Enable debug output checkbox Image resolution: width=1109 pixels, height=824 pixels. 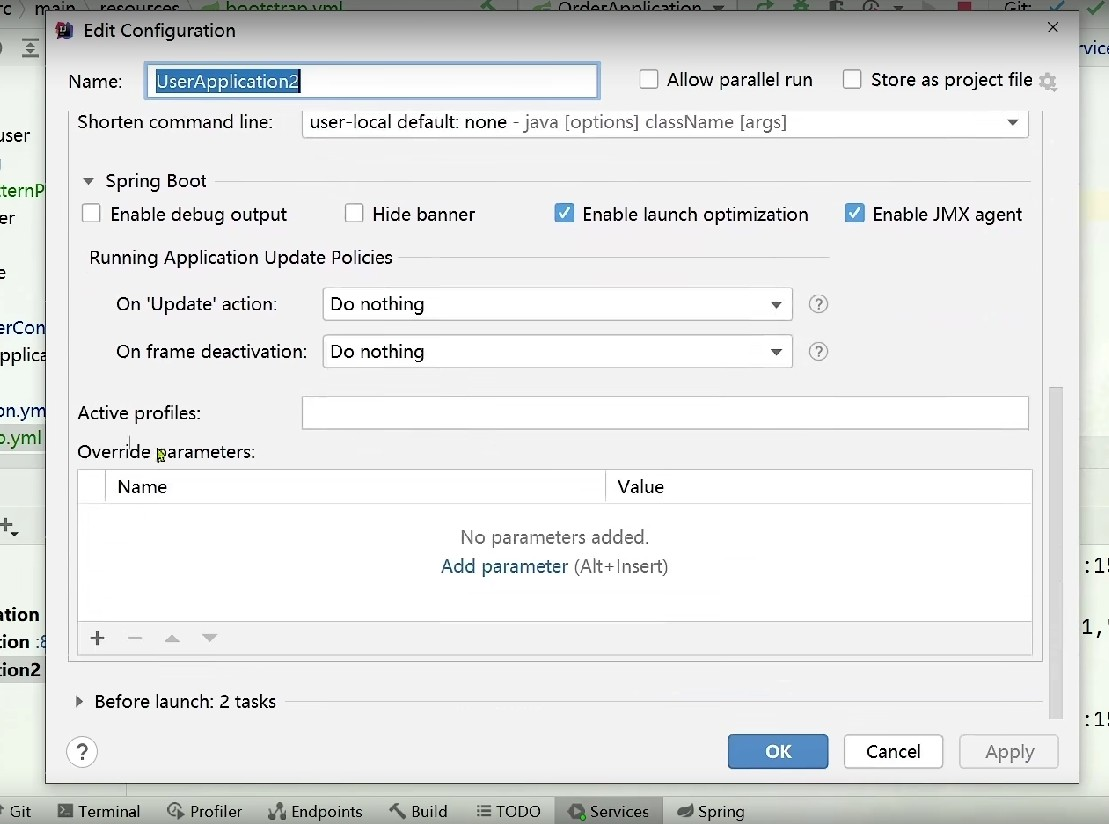91,214
